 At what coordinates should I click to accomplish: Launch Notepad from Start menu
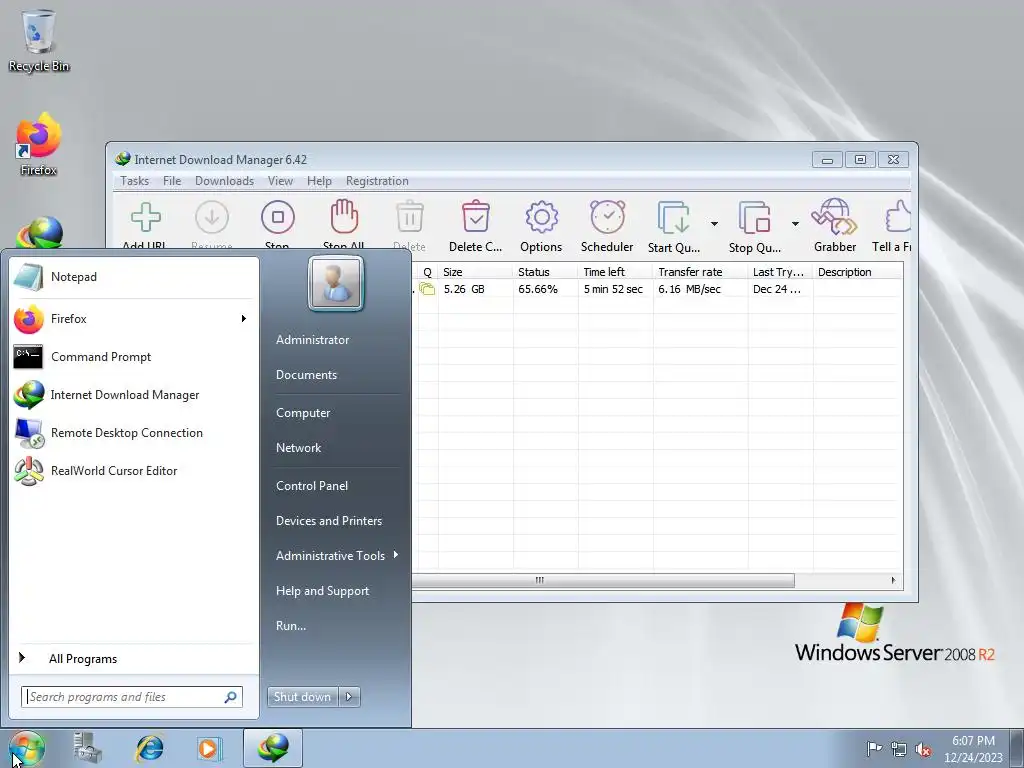133,277
